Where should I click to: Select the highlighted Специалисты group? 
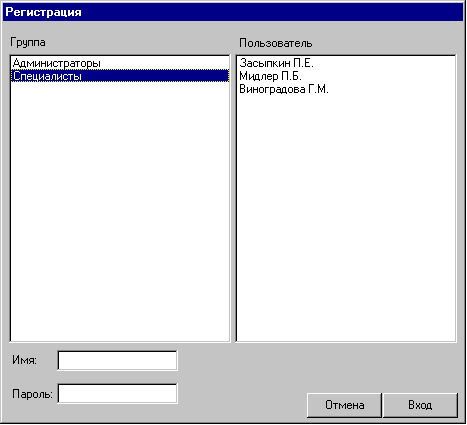point(120,76)
